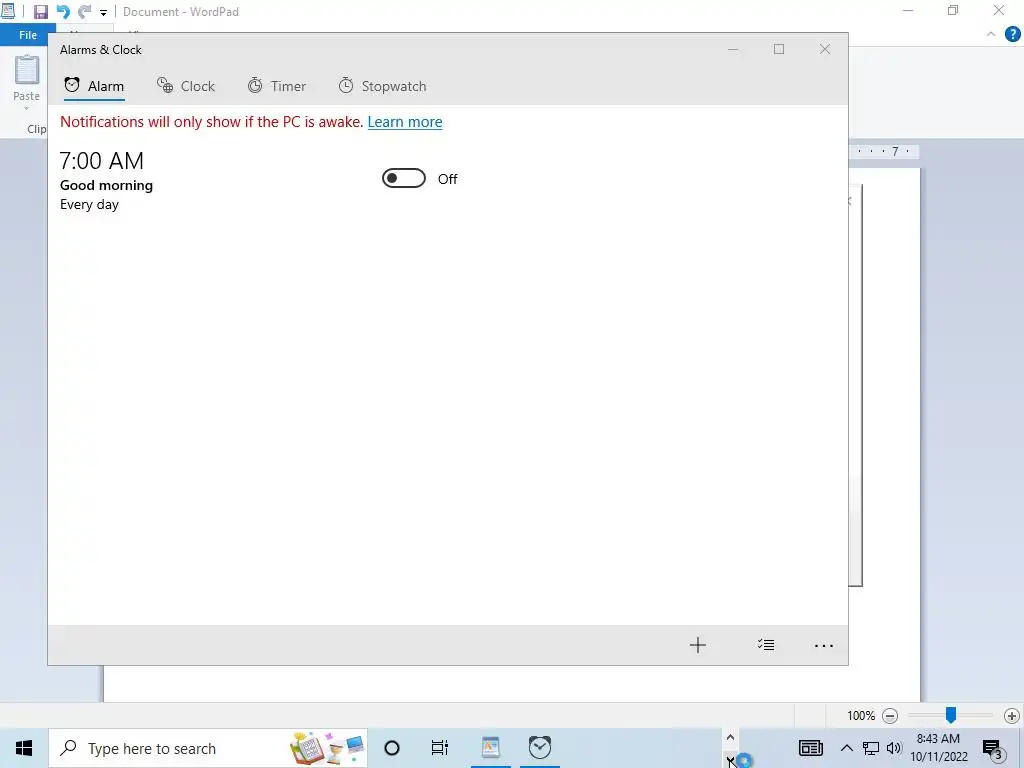
Task: Open the Windows Start menu
Action: pos(24,748)
